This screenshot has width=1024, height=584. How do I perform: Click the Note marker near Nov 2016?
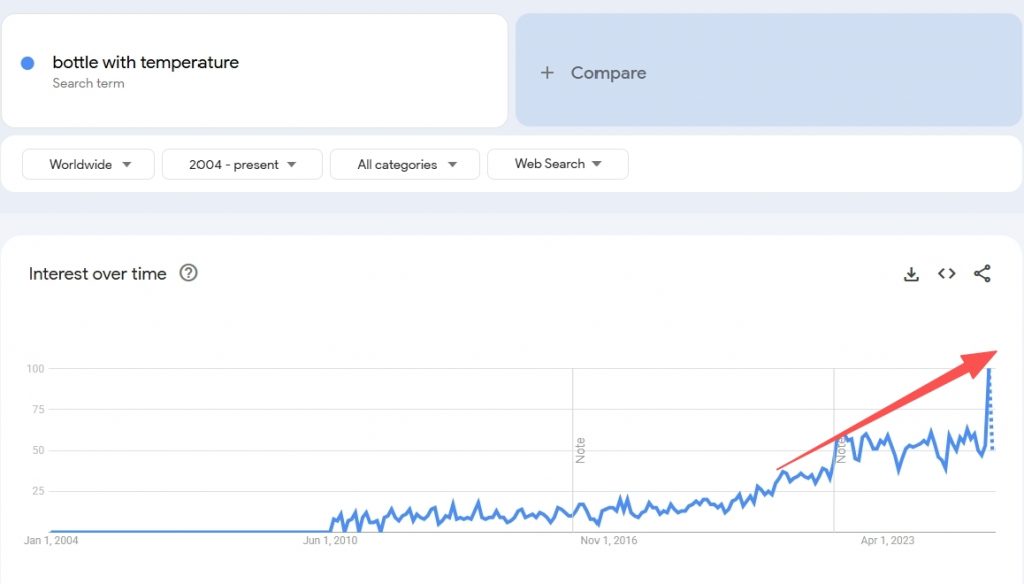pos(580,450)
